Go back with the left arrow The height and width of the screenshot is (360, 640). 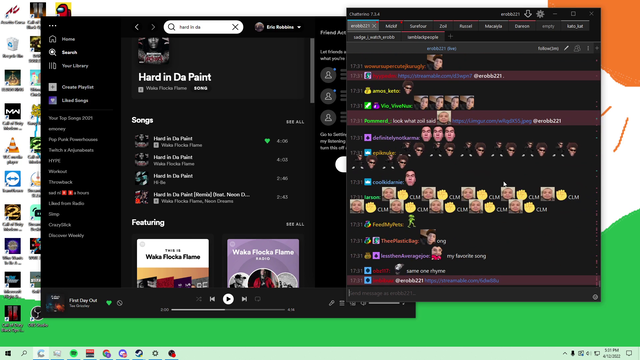137,27
